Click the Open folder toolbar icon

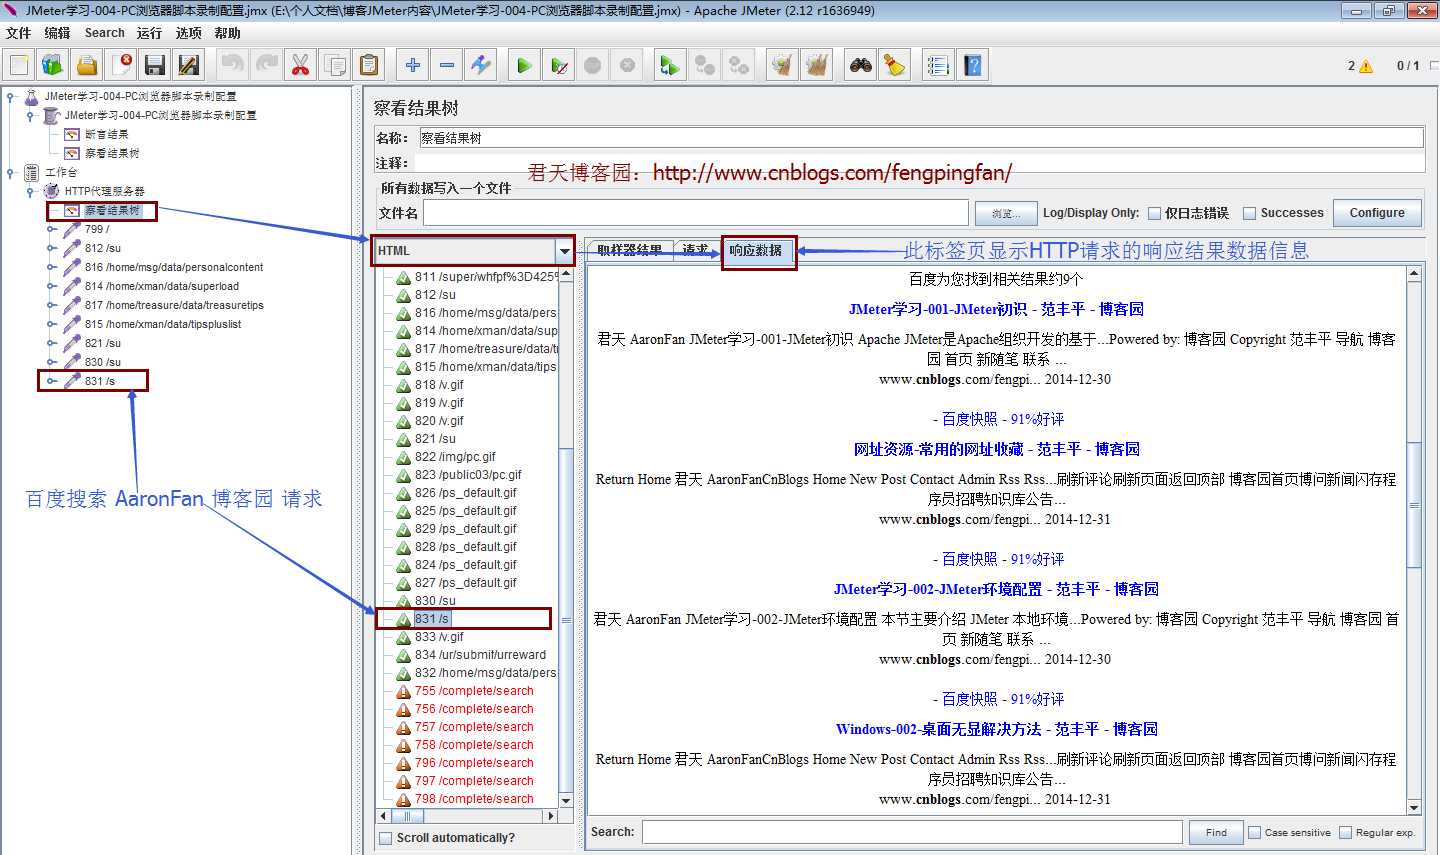pyautogui.click(x=87, y=66)
